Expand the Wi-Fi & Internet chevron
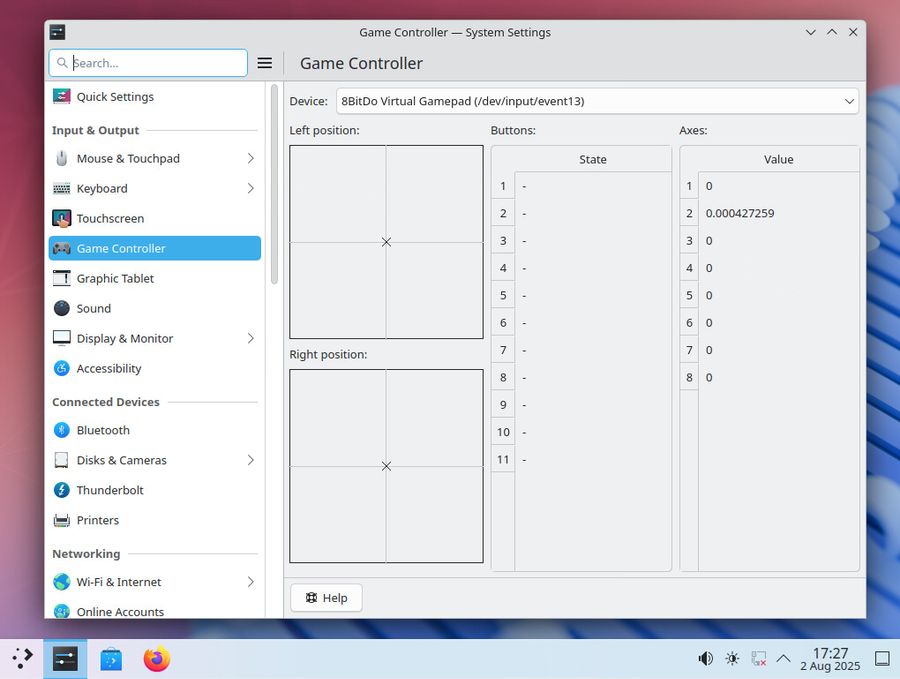 250,582
